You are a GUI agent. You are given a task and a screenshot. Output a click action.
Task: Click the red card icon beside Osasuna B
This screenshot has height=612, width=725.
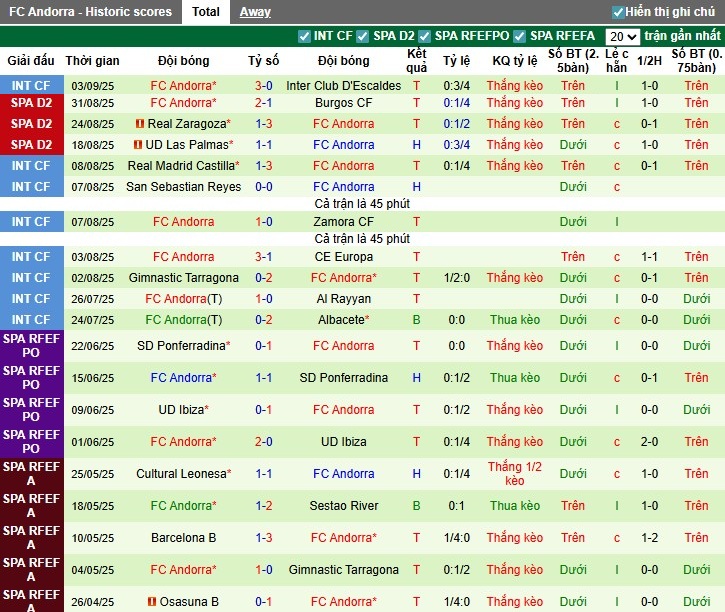pyautogui.click(x=152, y=602)
